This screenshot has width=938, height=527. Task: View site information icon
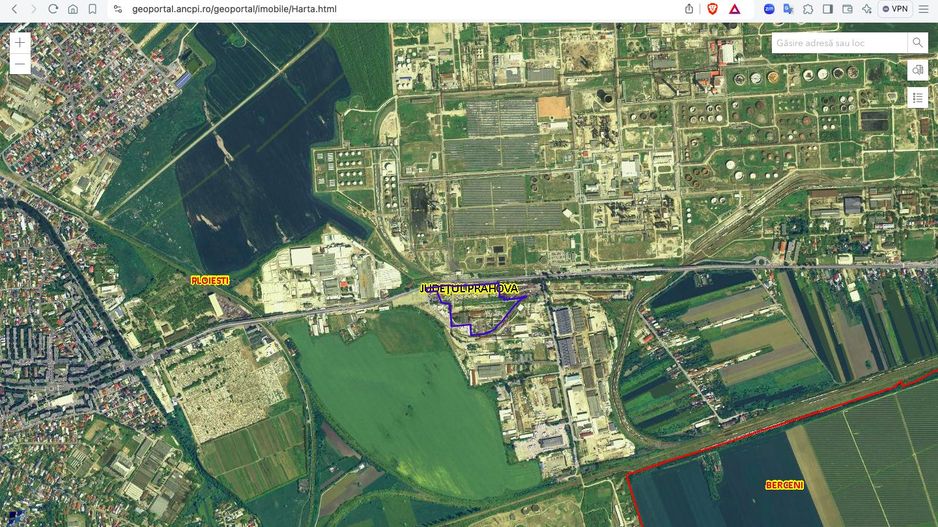click(118, 9)
